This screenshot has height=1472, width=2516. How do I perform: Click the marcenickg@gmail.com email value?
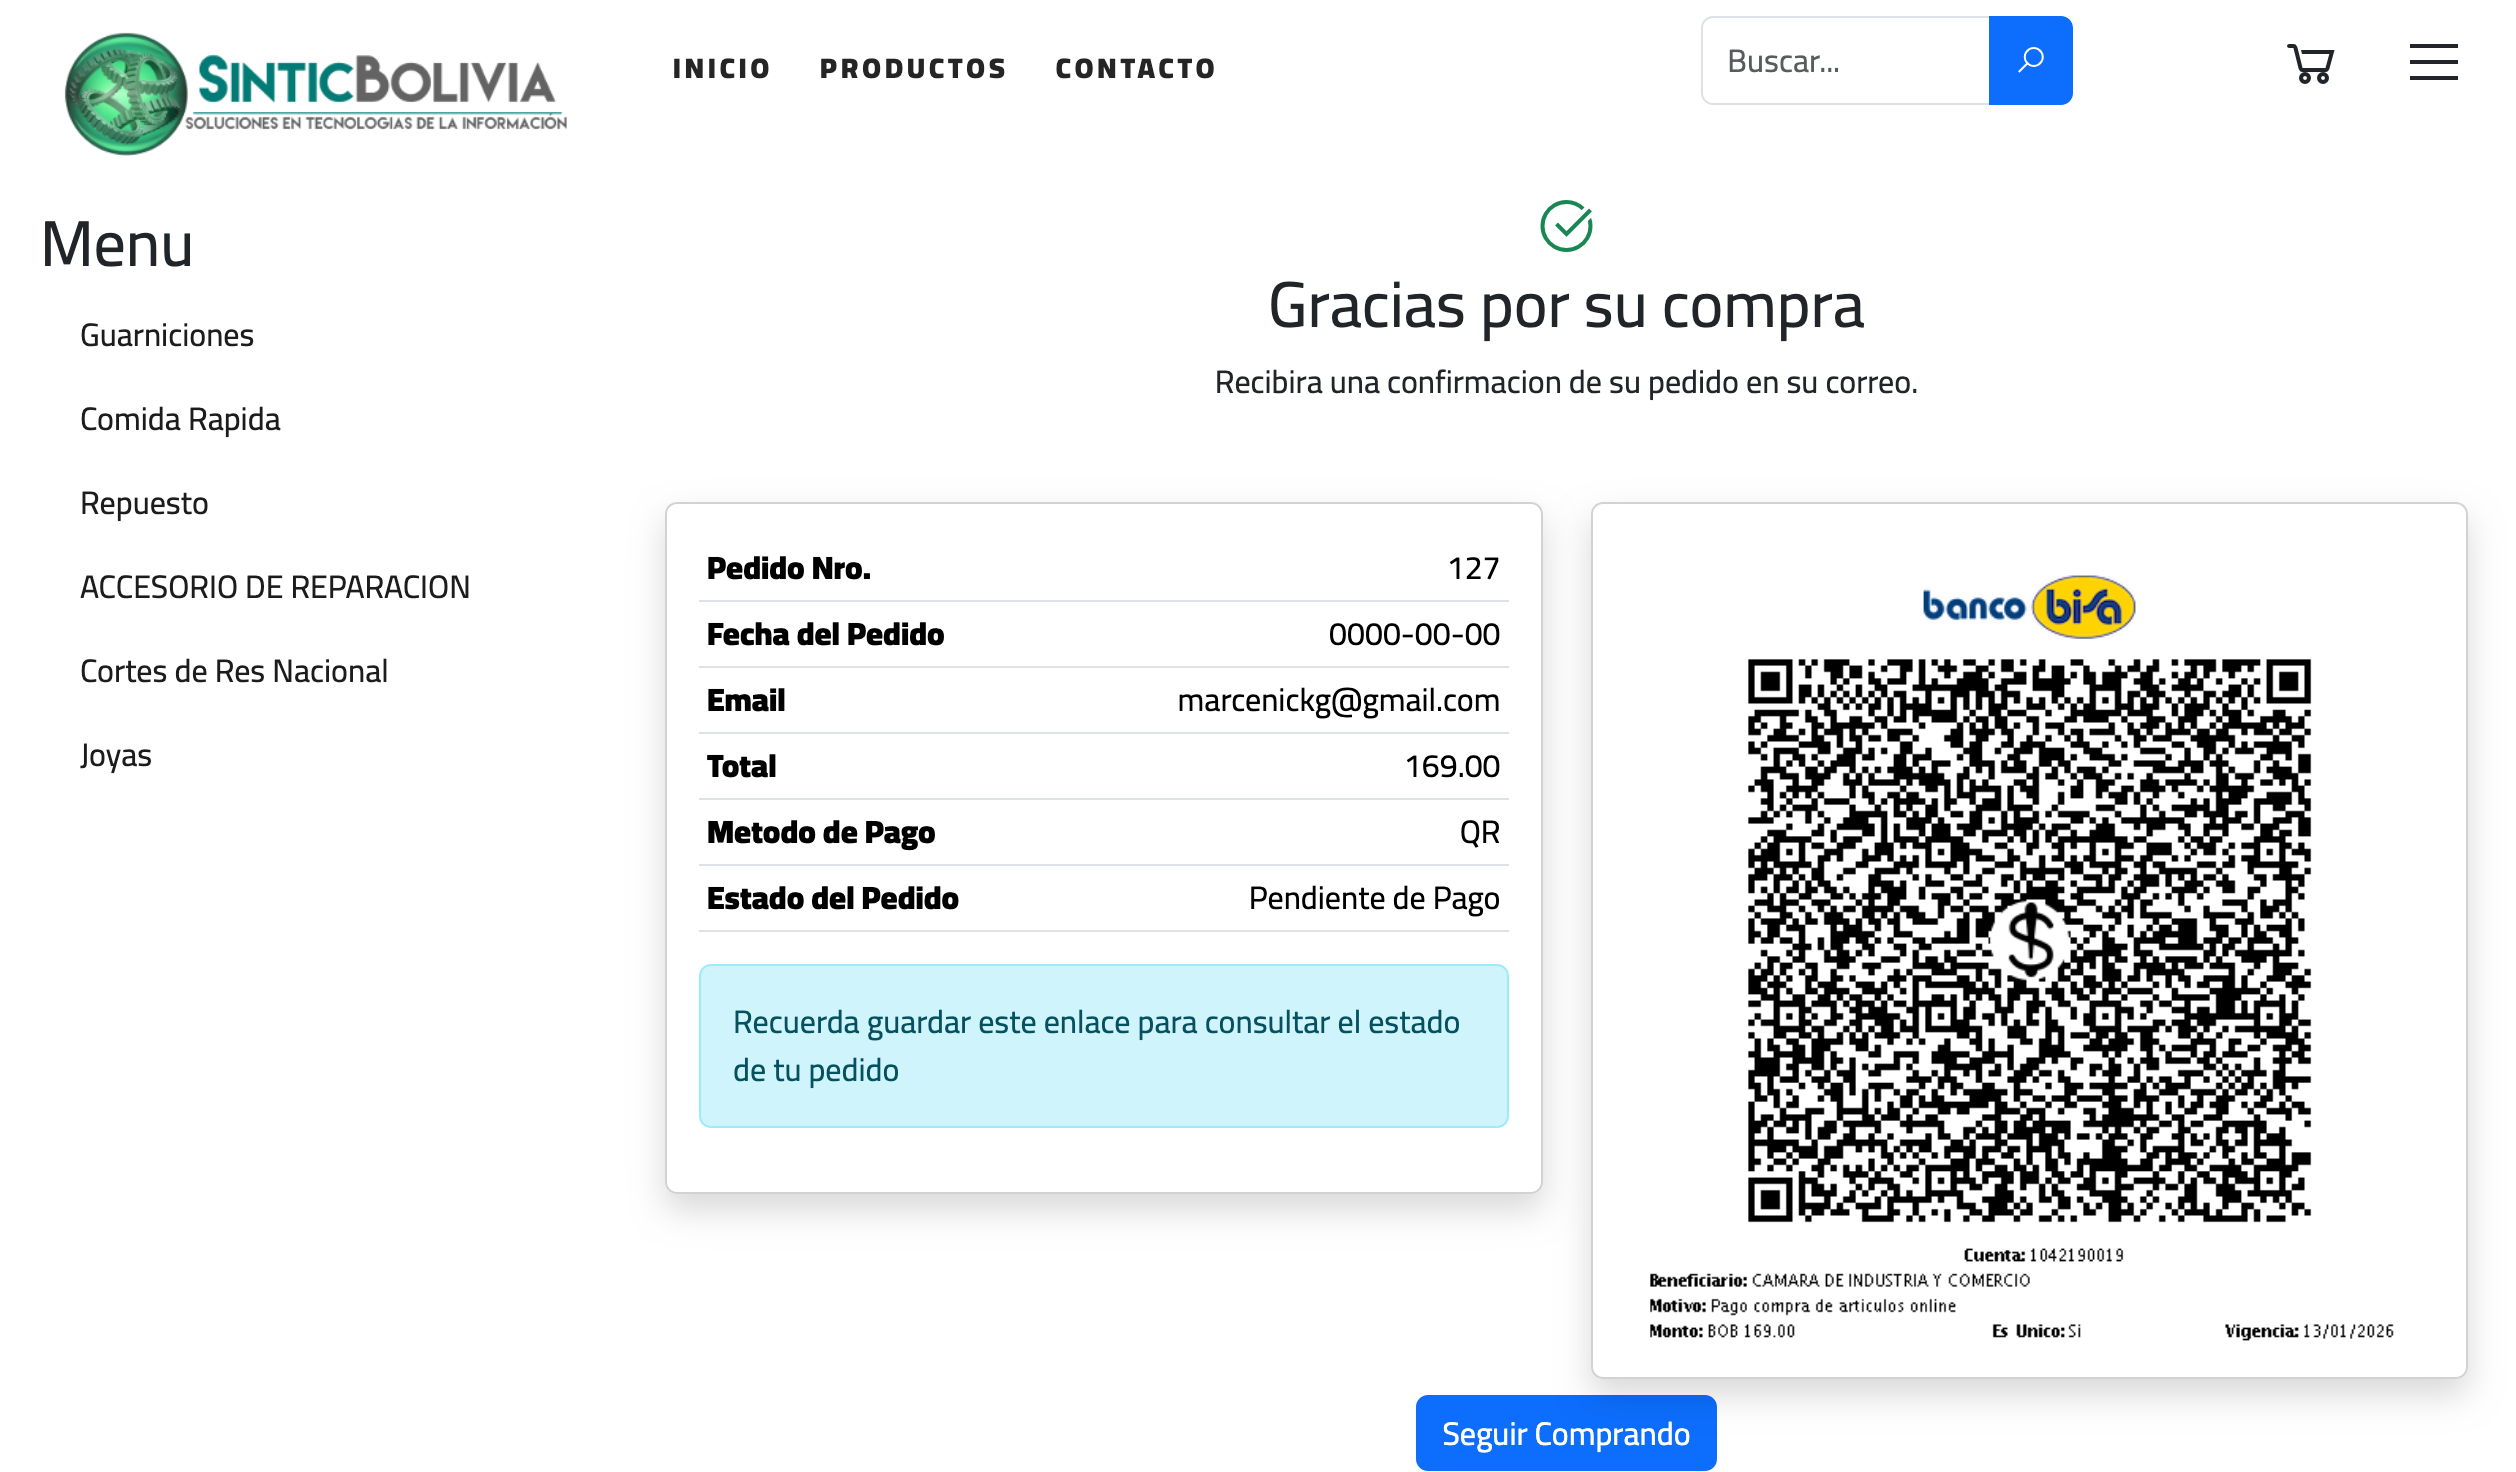pyautogui.click(x=1338, y=700)
